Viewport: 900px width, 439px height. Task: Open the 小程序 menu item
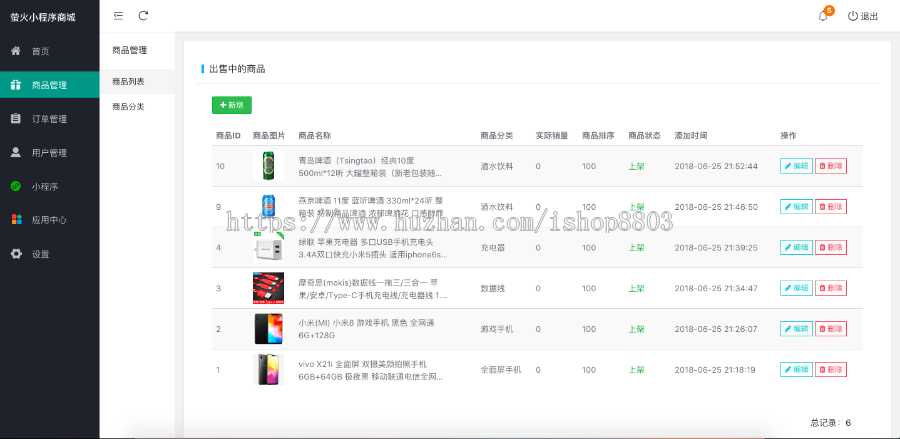tap(49, 187)
